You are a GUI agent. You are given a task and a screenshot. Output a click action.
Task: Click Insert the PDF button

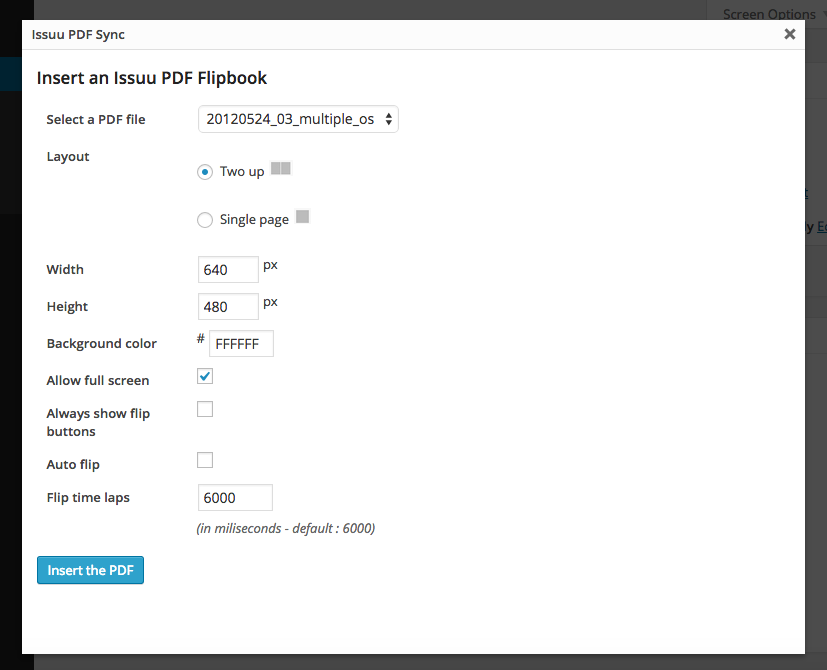click(90, 570)
